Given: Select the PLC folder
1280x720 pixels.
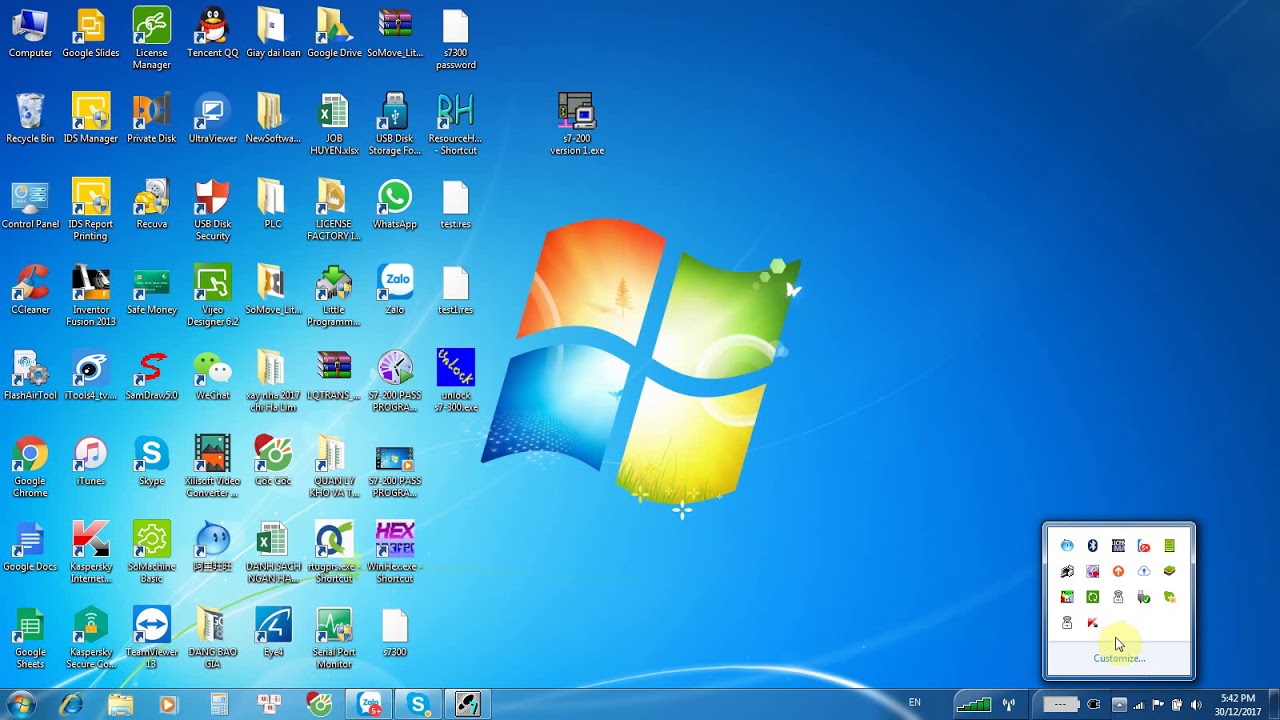Looking at the screenshot, I should tap(273, 205).
